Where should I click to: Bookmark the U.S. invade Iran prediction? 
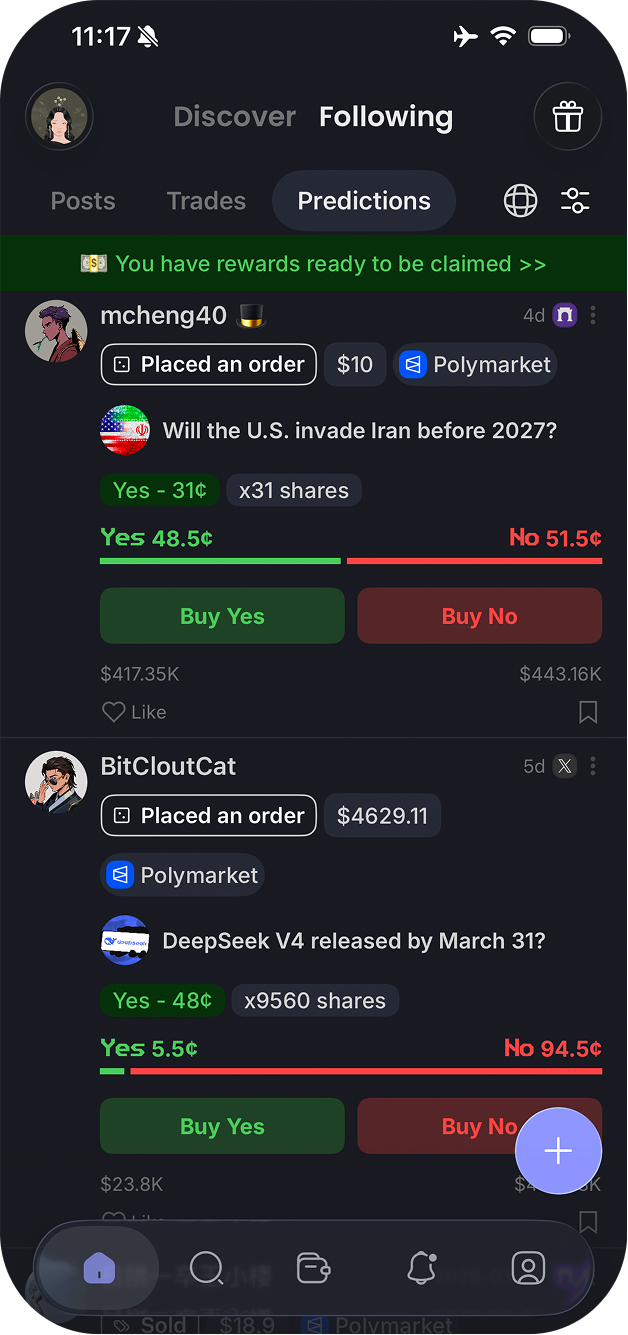[x=588, y=712]
